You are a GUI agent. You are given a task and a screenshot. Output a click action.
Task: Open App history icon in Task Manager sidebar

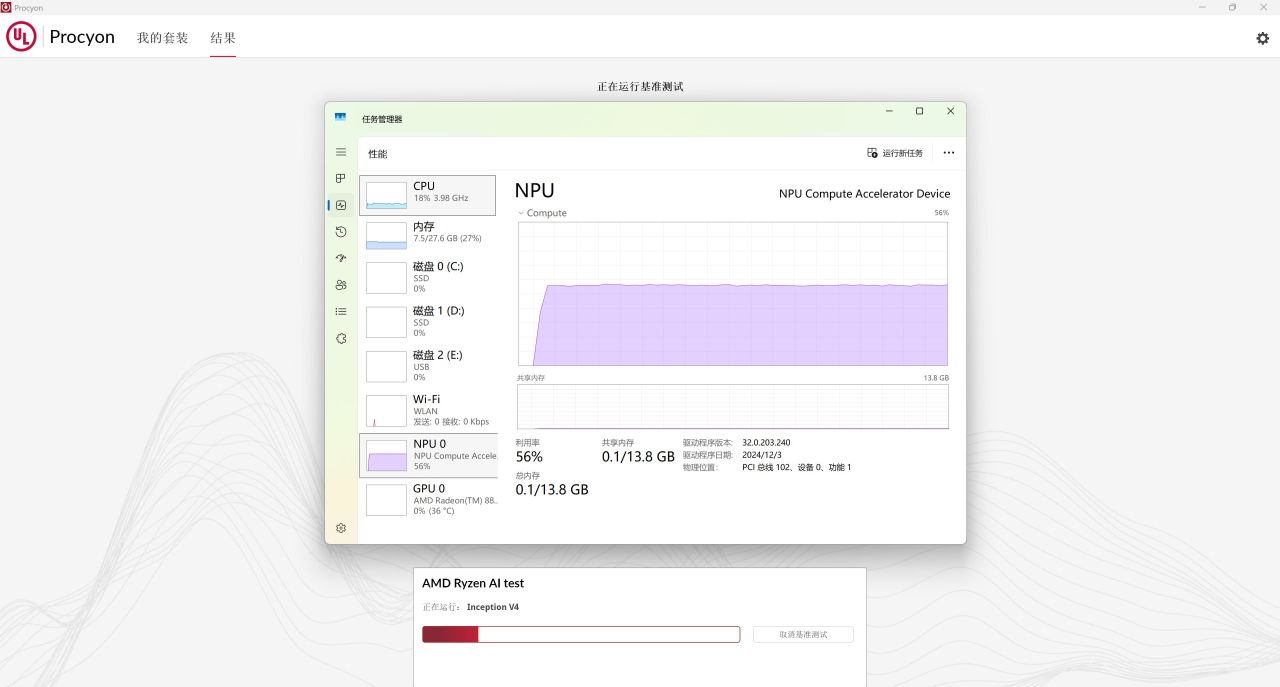[341, 232]
